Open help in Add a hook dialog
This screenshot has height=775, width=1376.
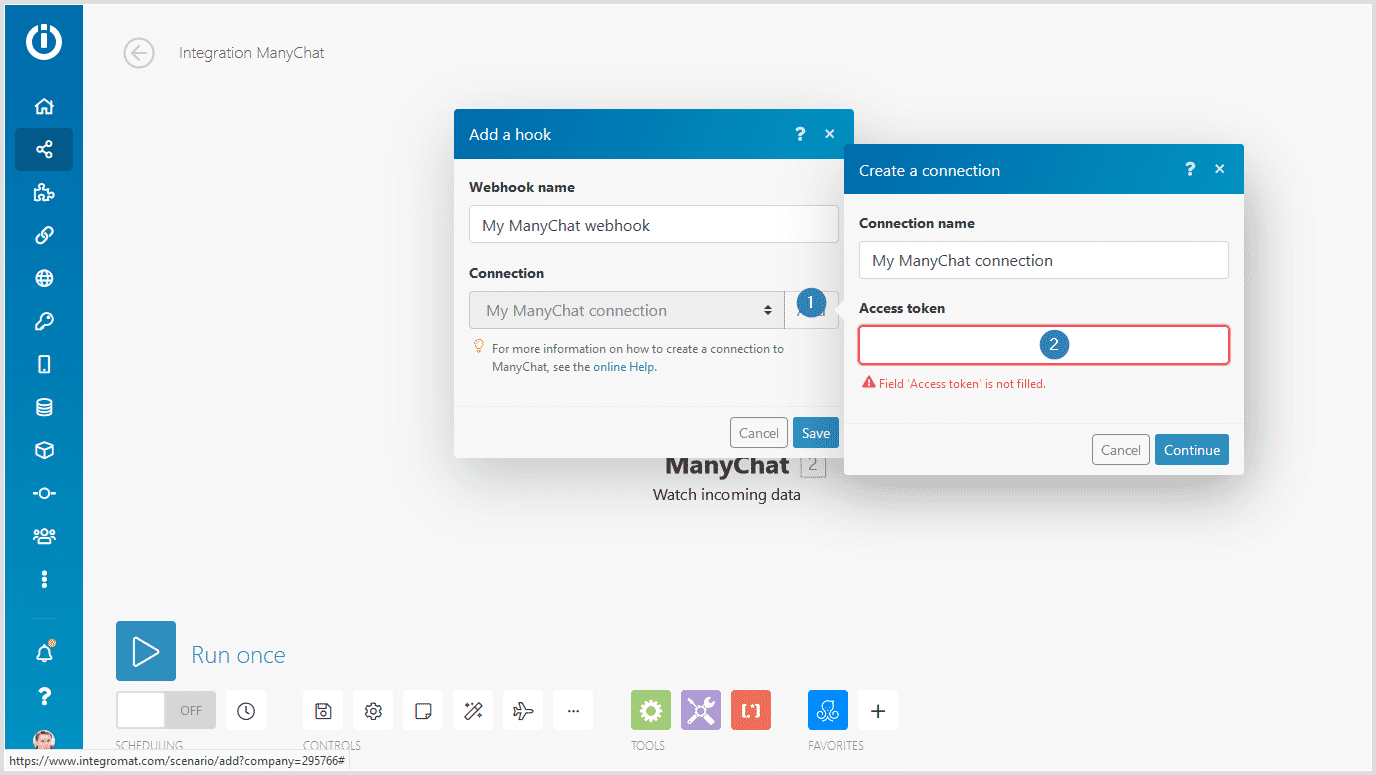point(800,134)
